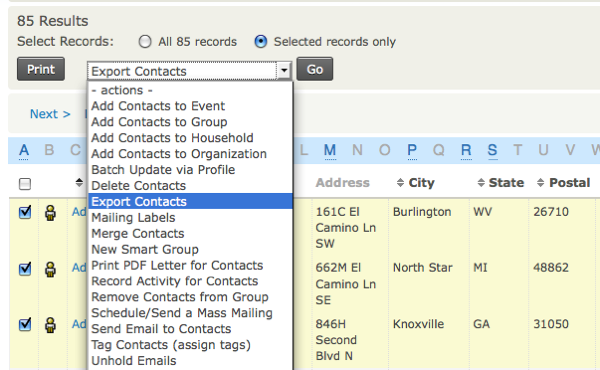Click the contact icon in the Burlington row
The image size is (600, 370).
pyautogui.click(x=50, y=212)
